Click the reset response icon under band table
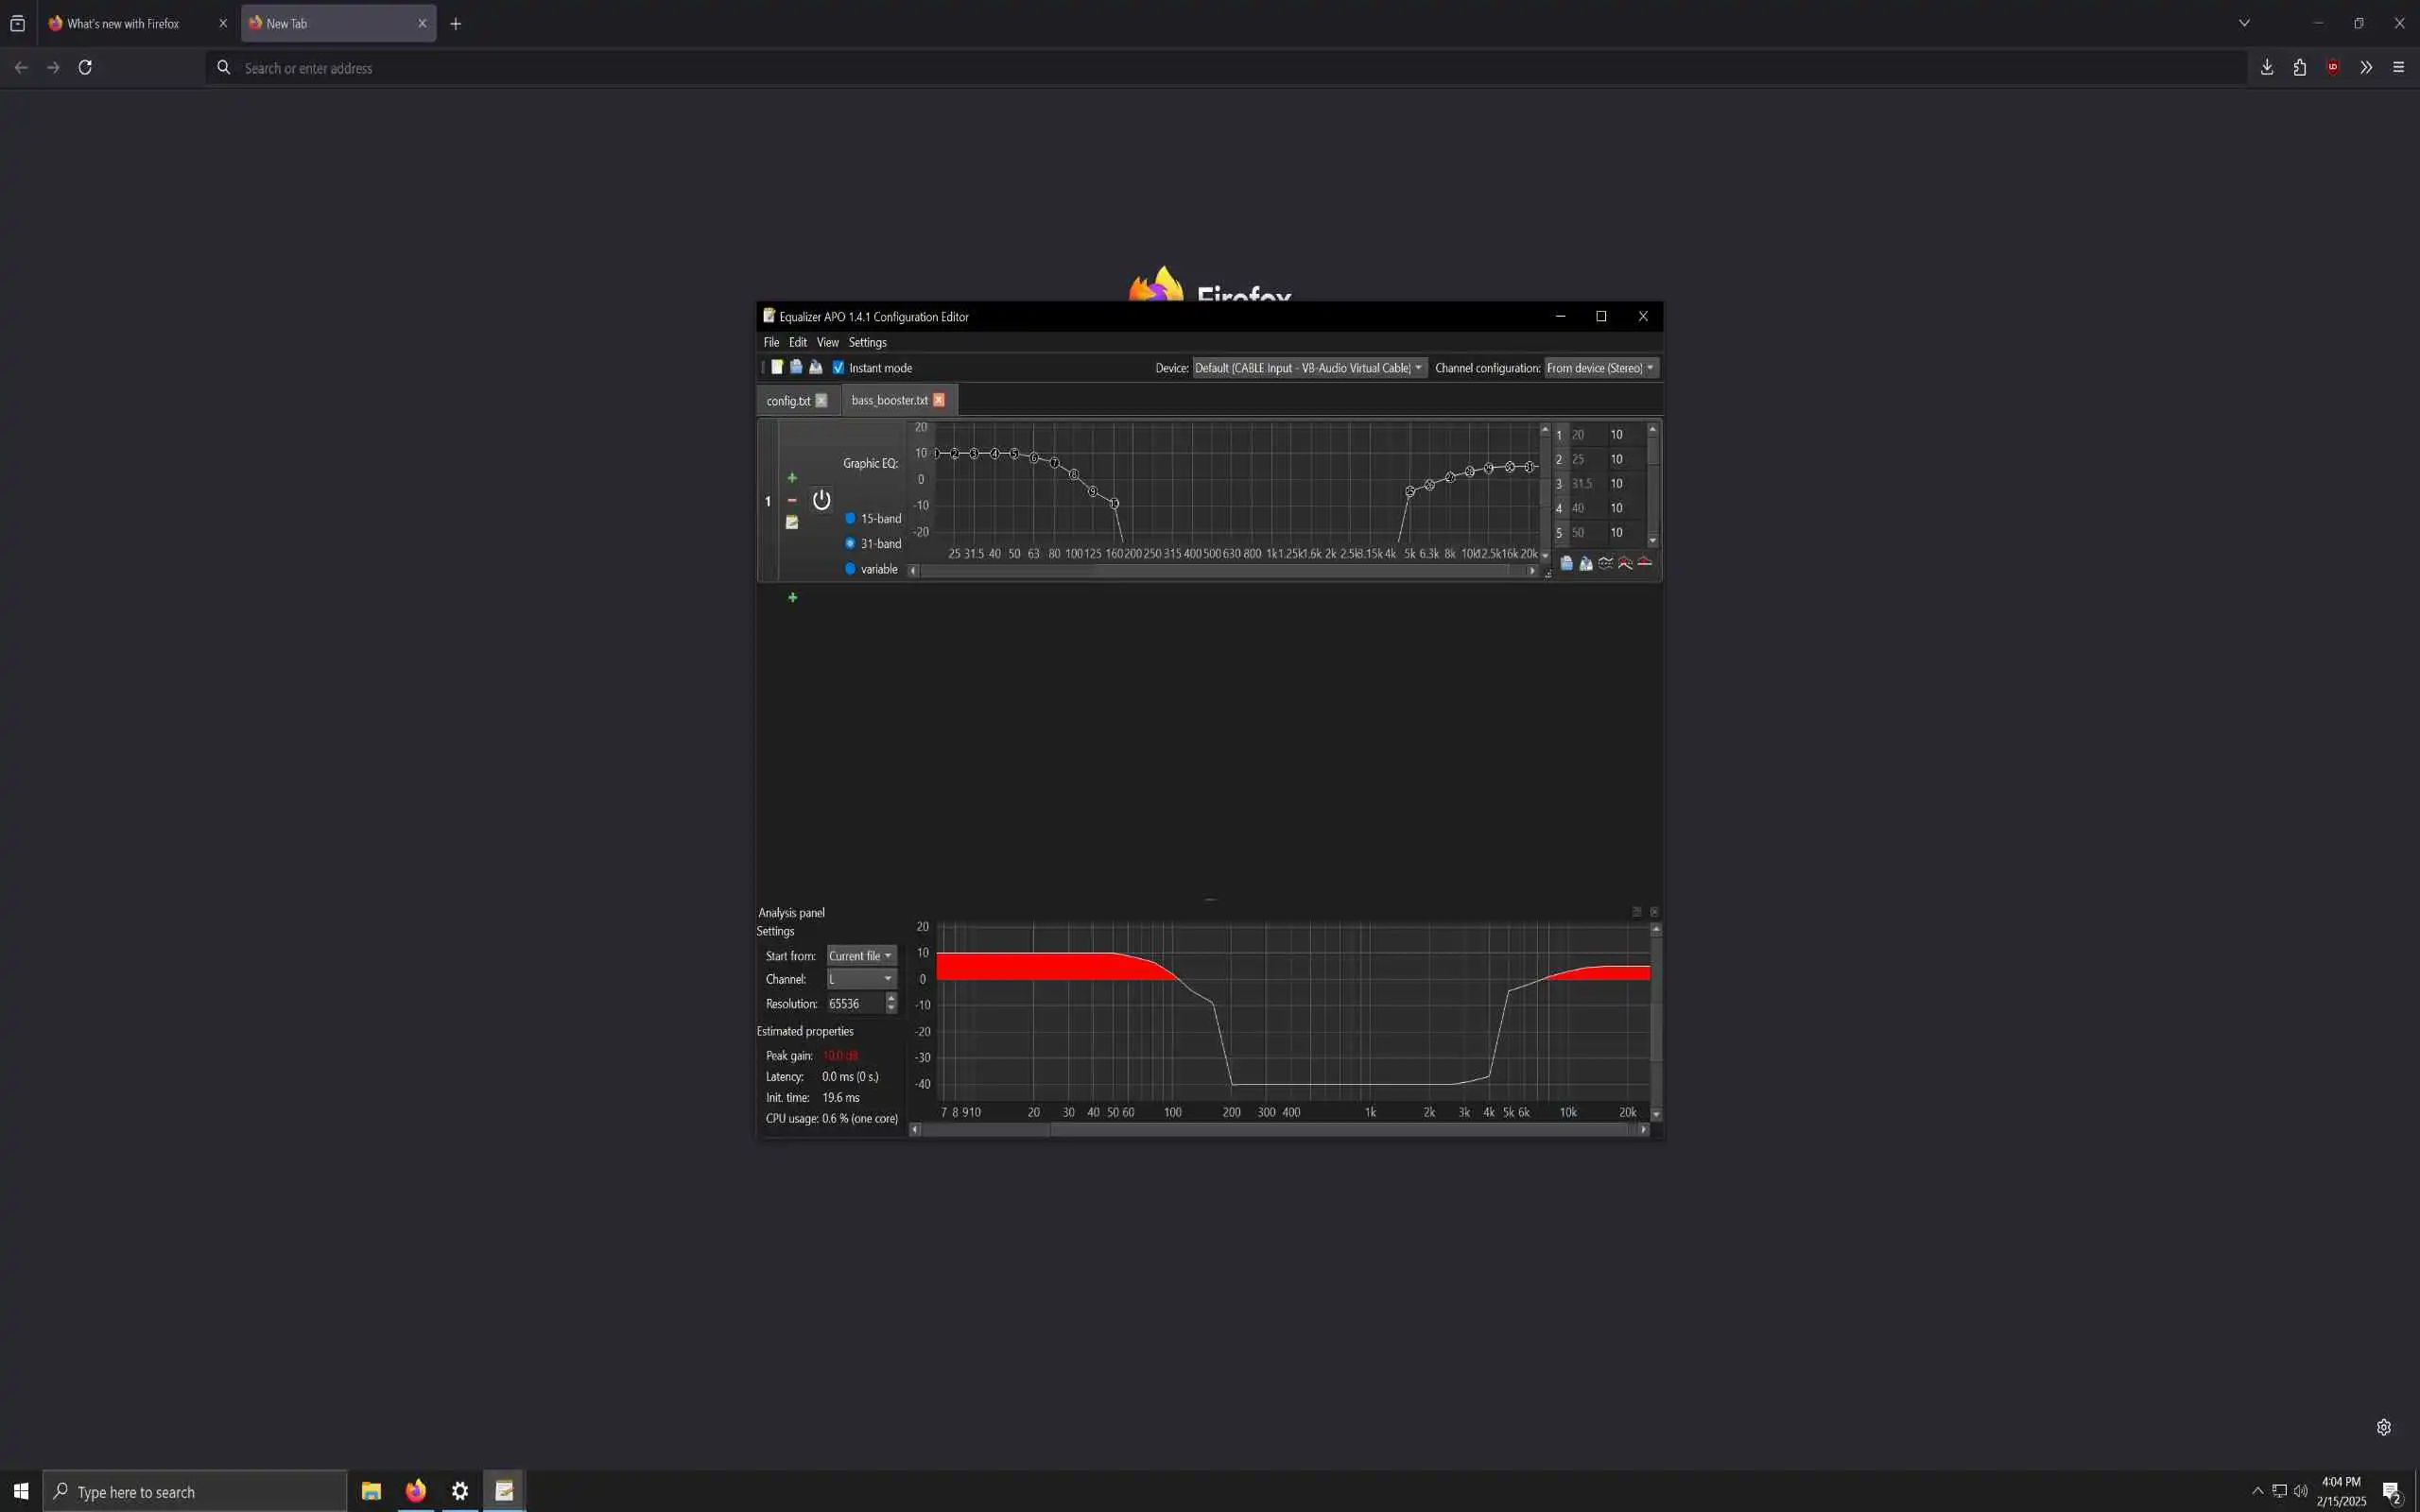Image resolution: width=2420 pixels, height=1512 pixels. coord(1644,563)
